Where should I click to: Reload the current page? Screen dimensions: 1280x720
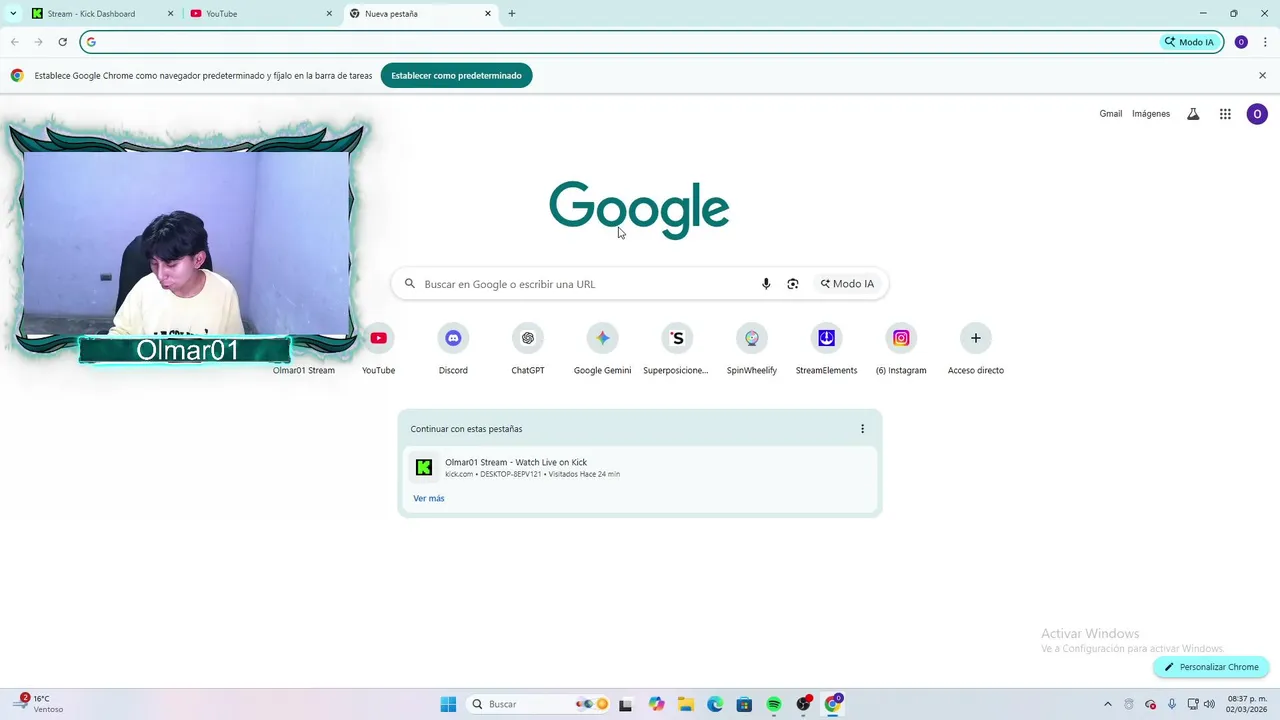pyautogui.click(x=62, y=42)
